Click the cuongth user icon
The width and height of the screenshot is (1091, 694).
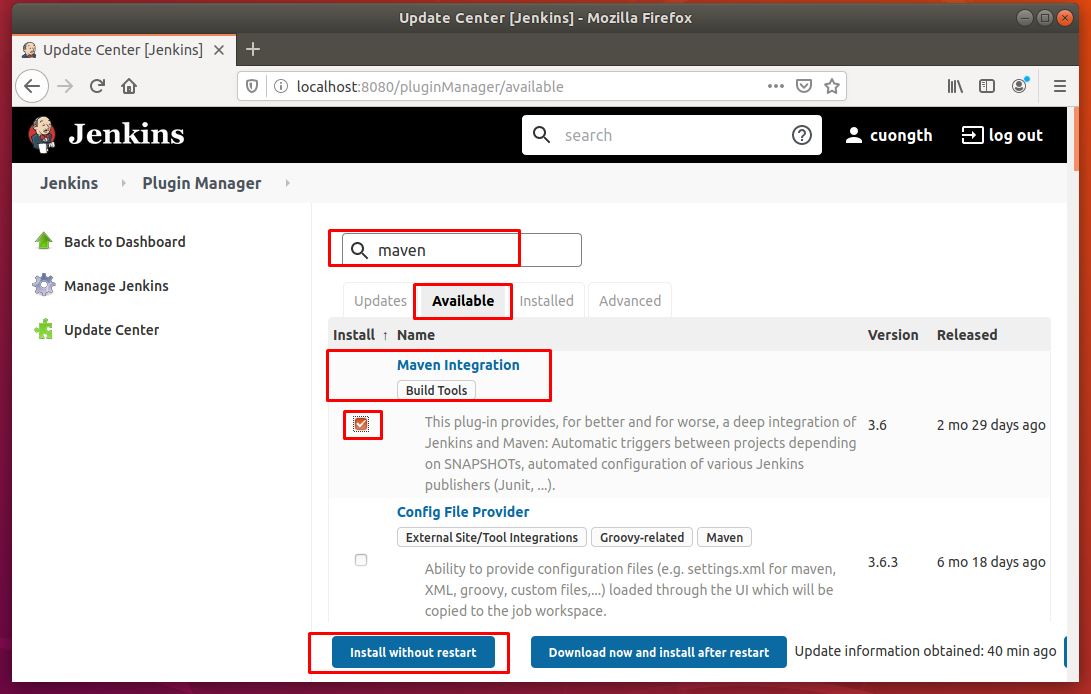[855, 134]
